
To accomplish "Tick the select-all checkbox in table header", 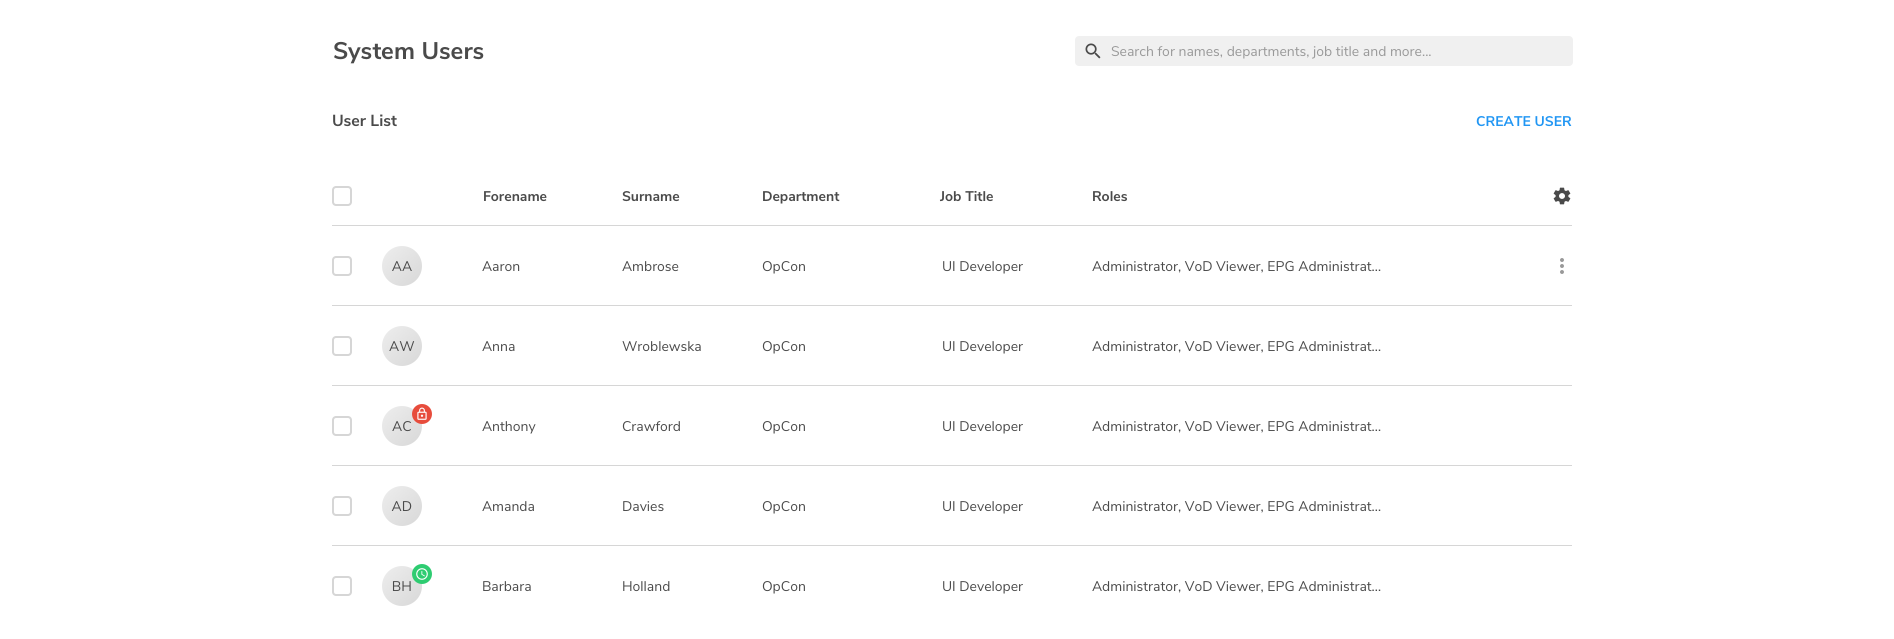I will [342, 196].
